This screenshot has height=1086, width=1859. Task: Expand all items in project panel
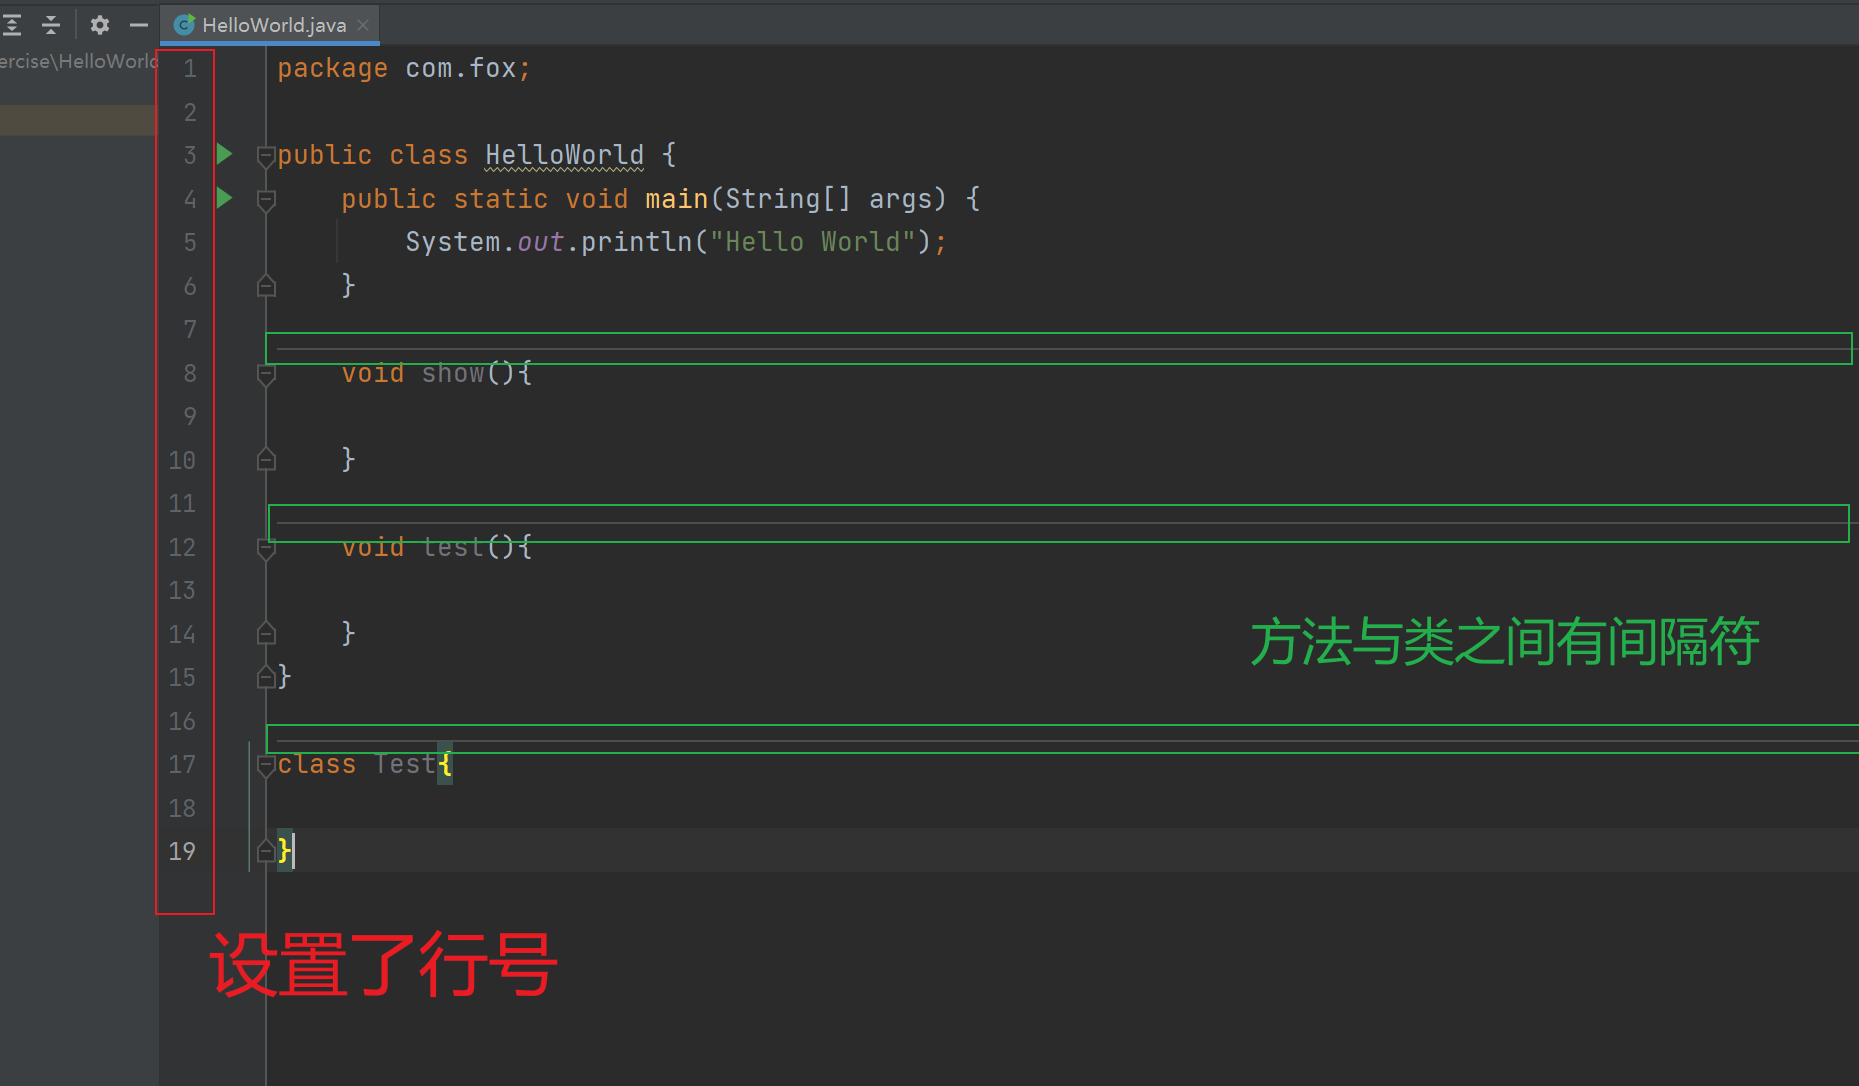click(x=12, y=25)
